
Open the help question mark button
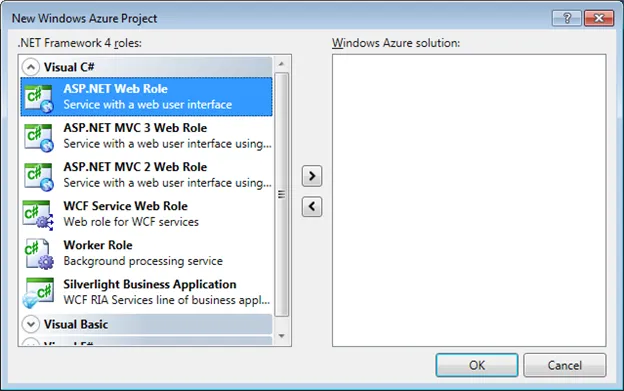tap(567, 18)
